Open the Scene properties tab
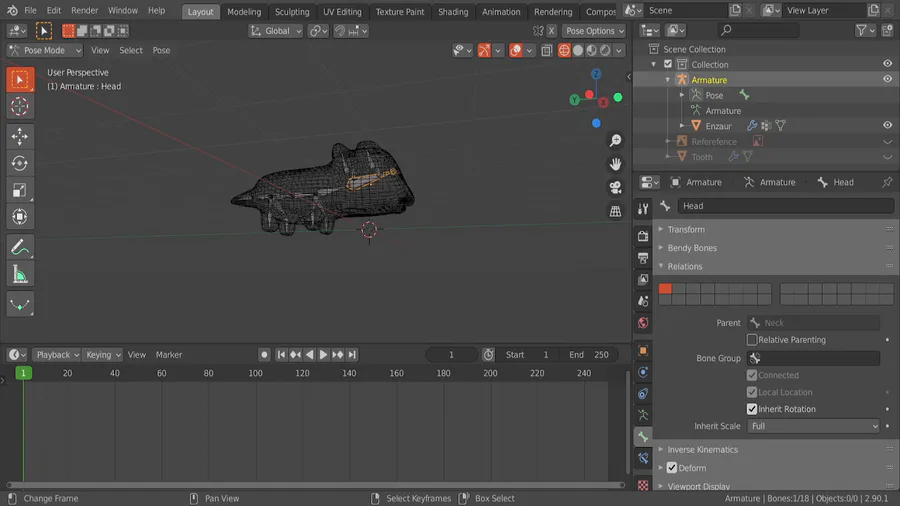Viewport: 900px width, 506px height. [x=643, y=301]
